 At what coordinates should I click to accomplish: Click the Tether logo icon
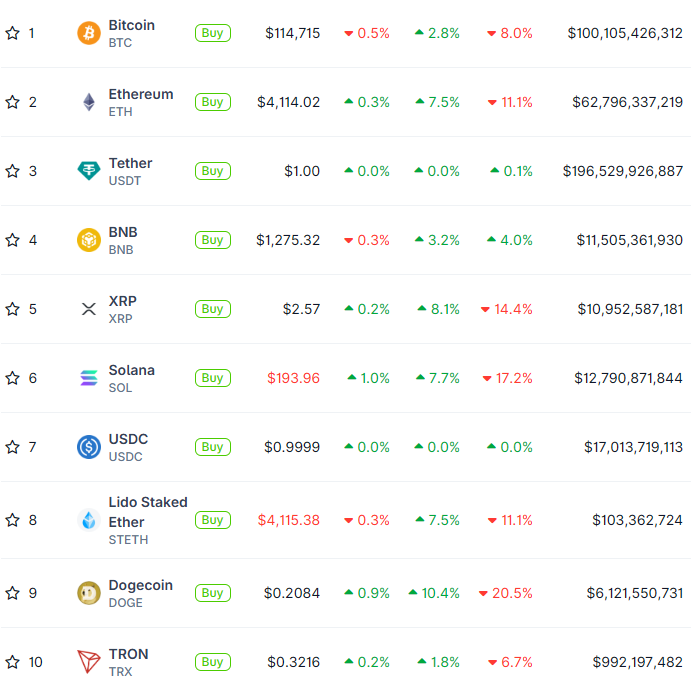click(x=89, y=171)
